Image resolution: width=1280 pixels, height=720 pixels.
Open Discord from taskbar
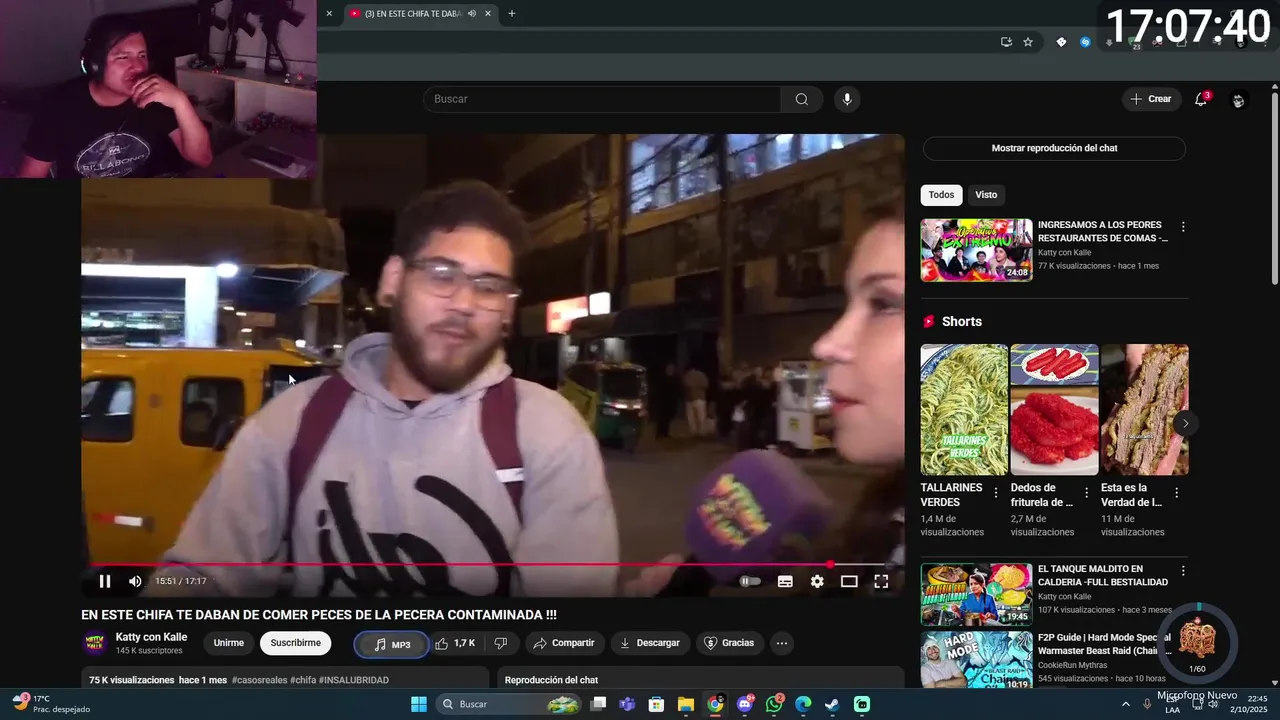(745, 704)
